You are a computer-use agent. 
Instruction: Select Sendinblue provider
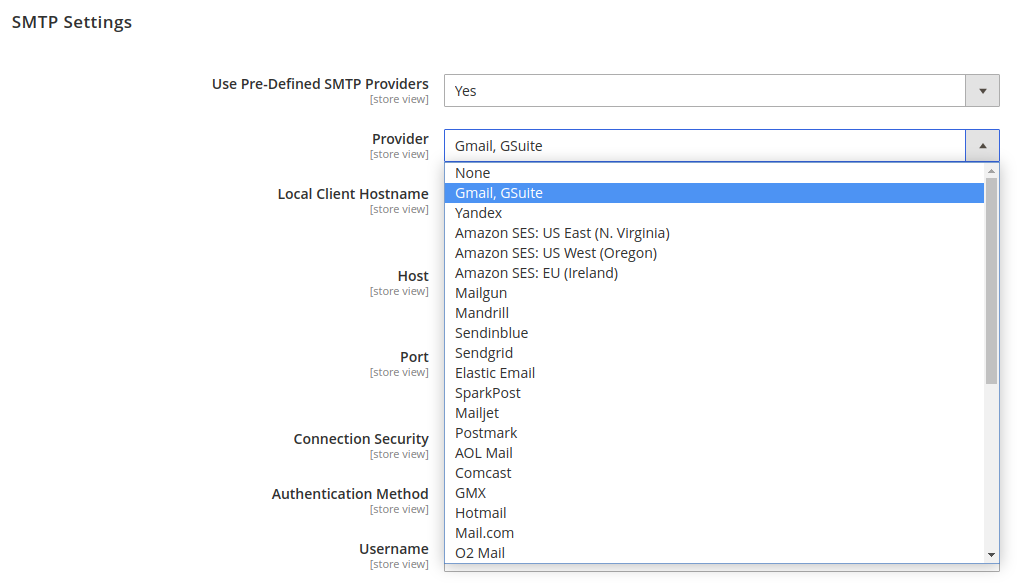(491, 333)
